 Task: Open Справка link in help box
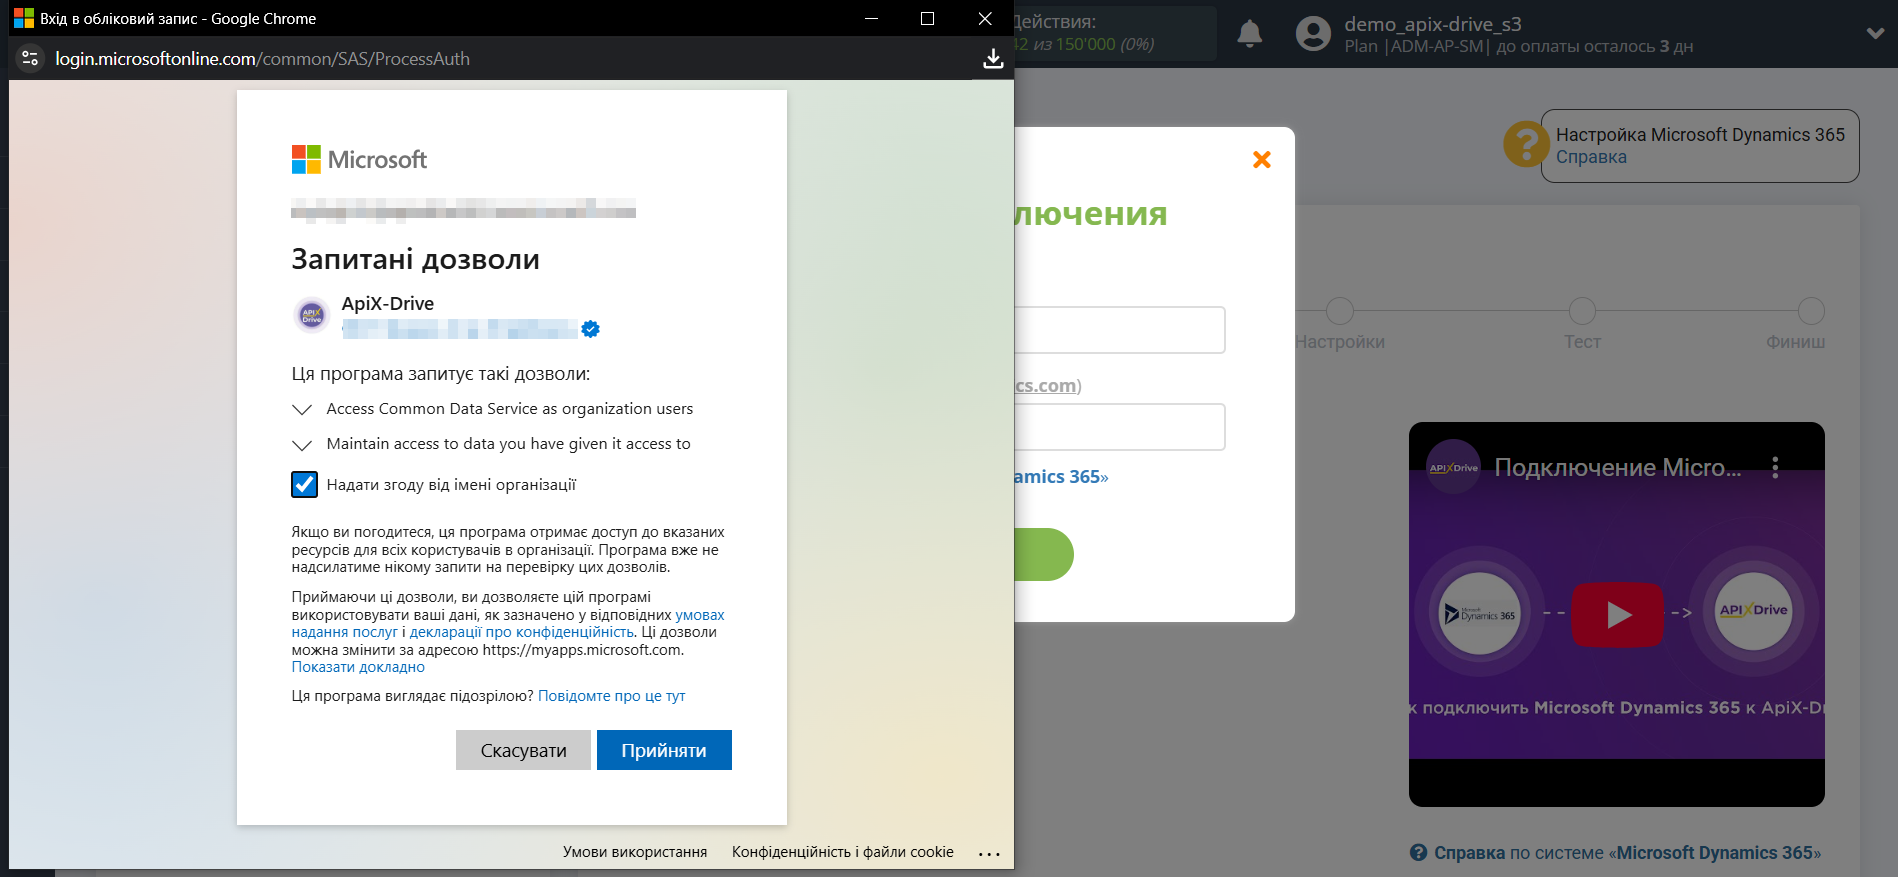(1591, 157)
